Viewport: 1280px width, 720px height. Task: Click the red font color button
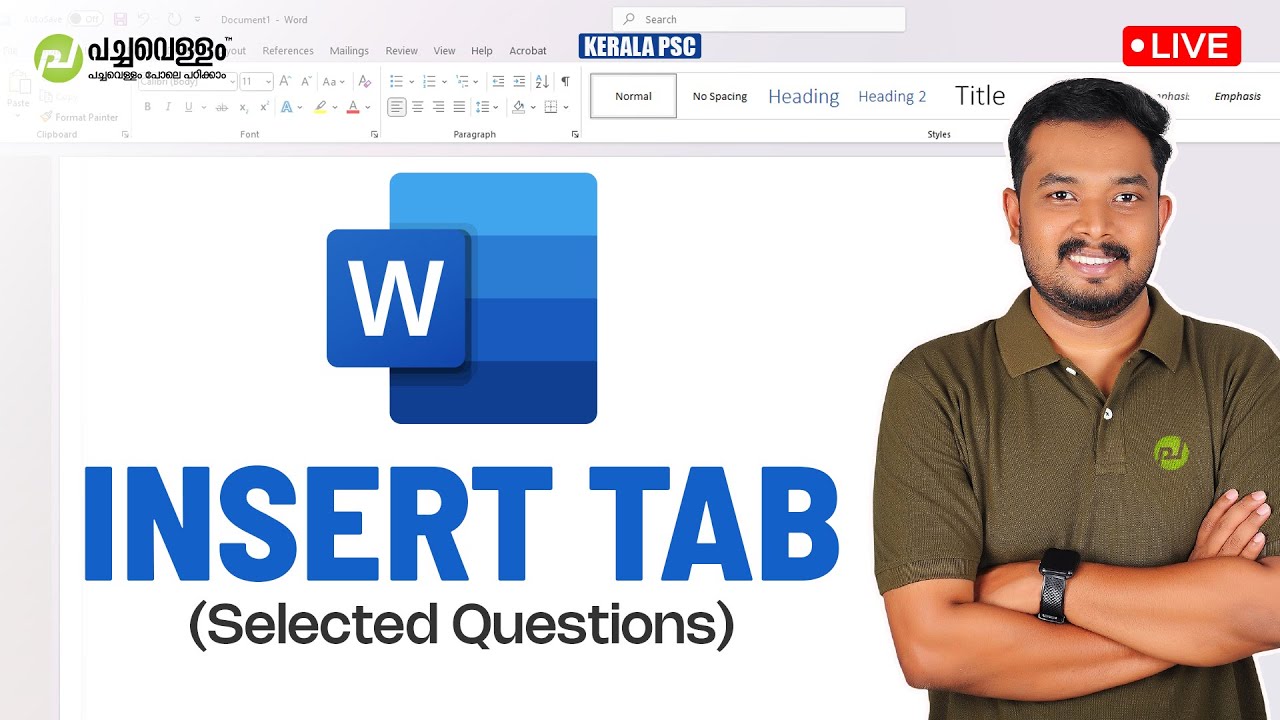pos(352,107)
